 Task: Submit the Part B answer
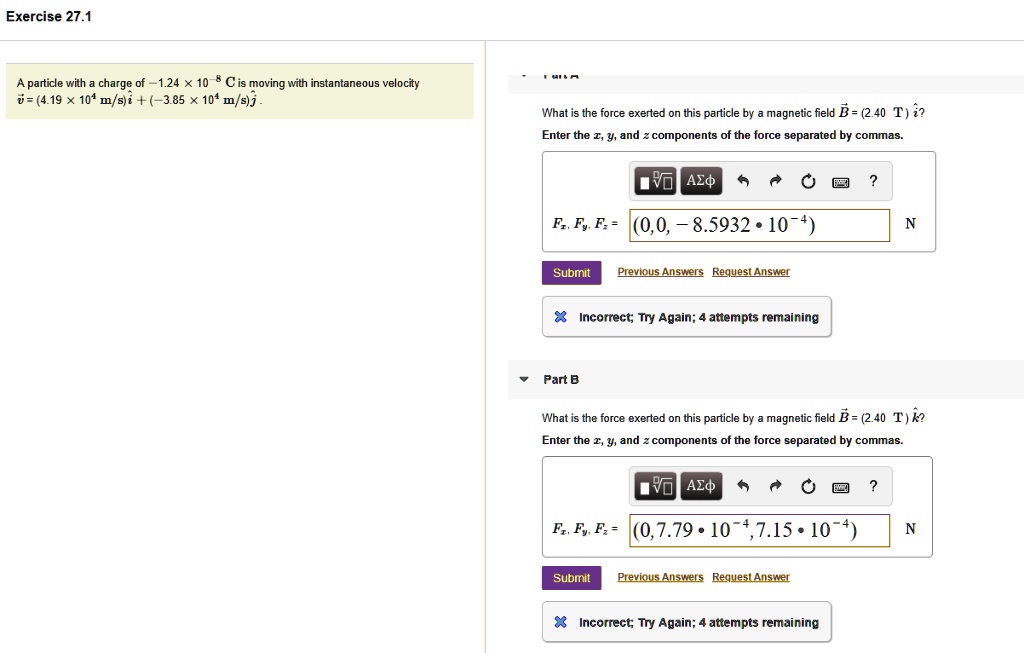[x=571, y=577]
